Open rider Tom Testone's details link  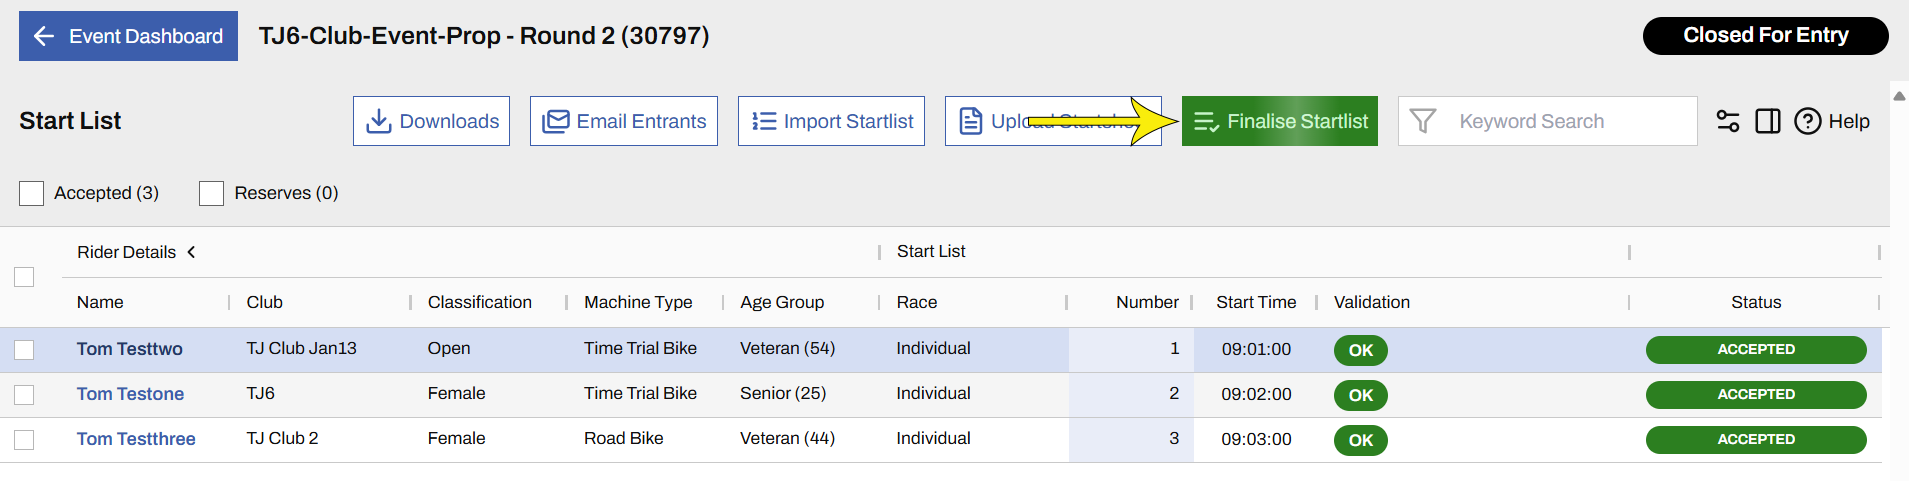[130, 394]
